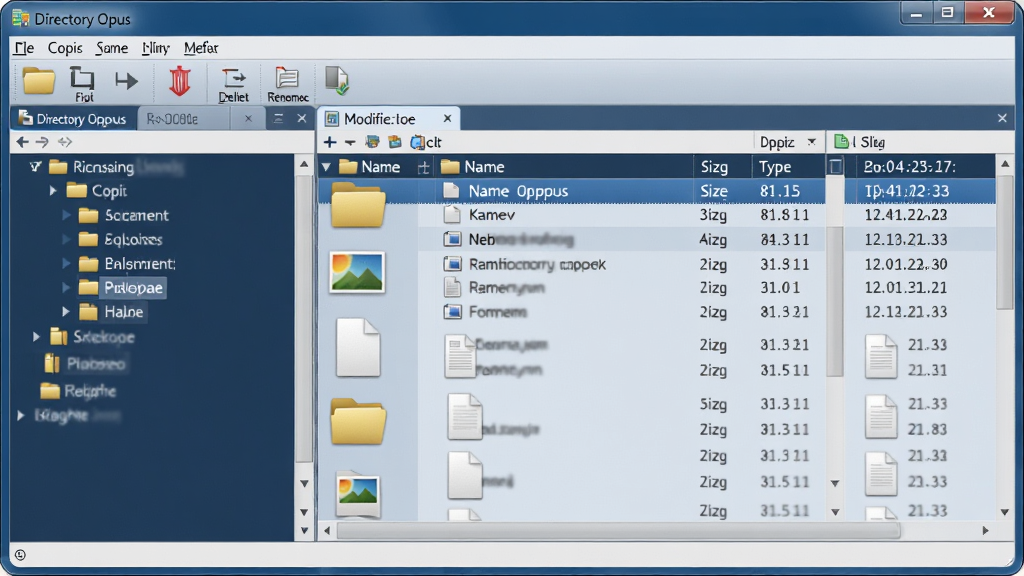Click the Deliet toolbar button
The height and width of the screenshot is (576, 1024).
[x=233, y=86]
